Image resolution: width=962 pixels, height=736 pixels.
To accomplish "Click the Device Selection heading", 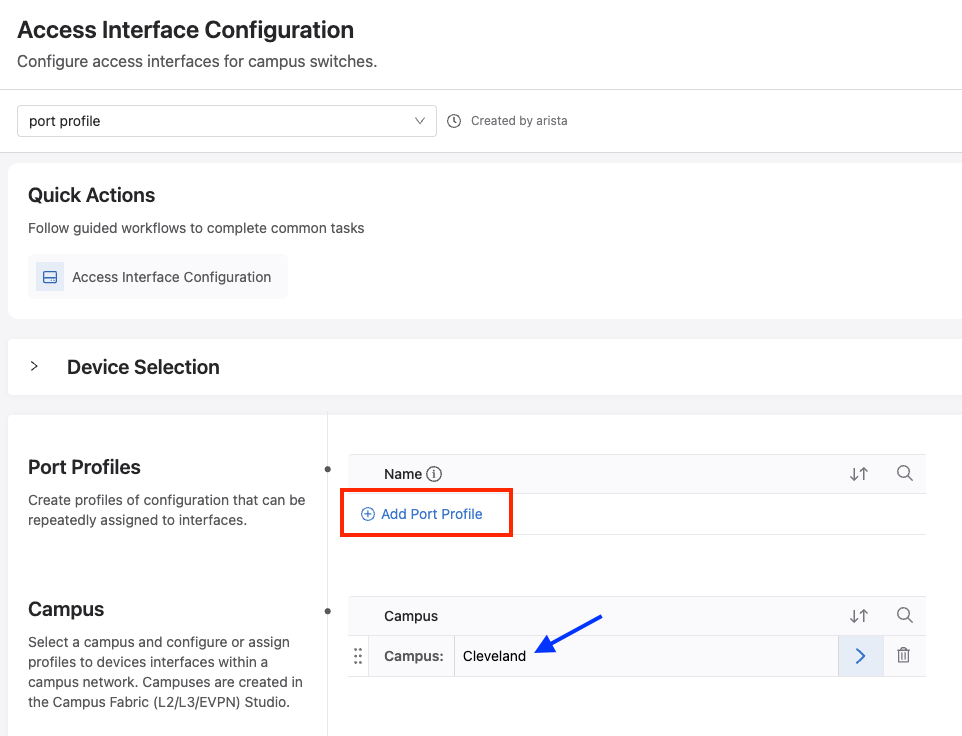I will [x=143, y=367].
